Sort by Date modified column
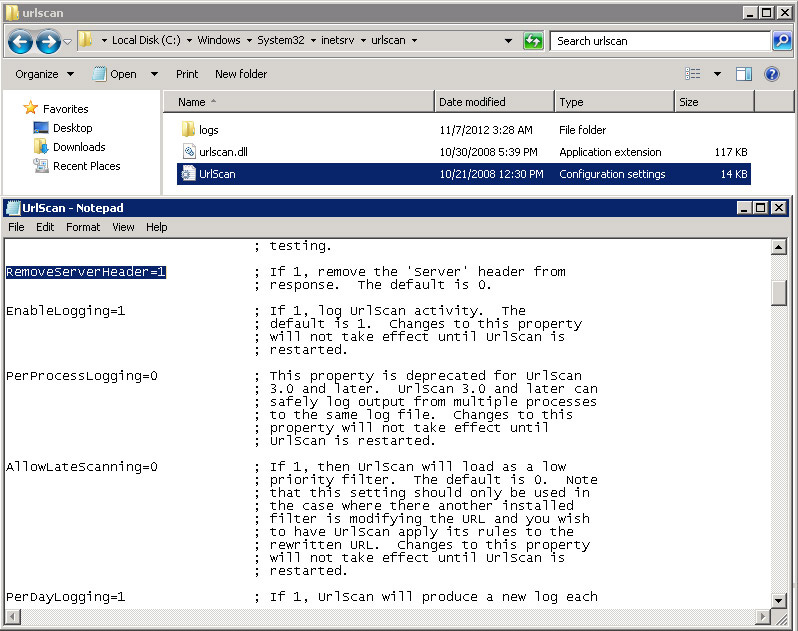The image size is (798, 631). 494,102
